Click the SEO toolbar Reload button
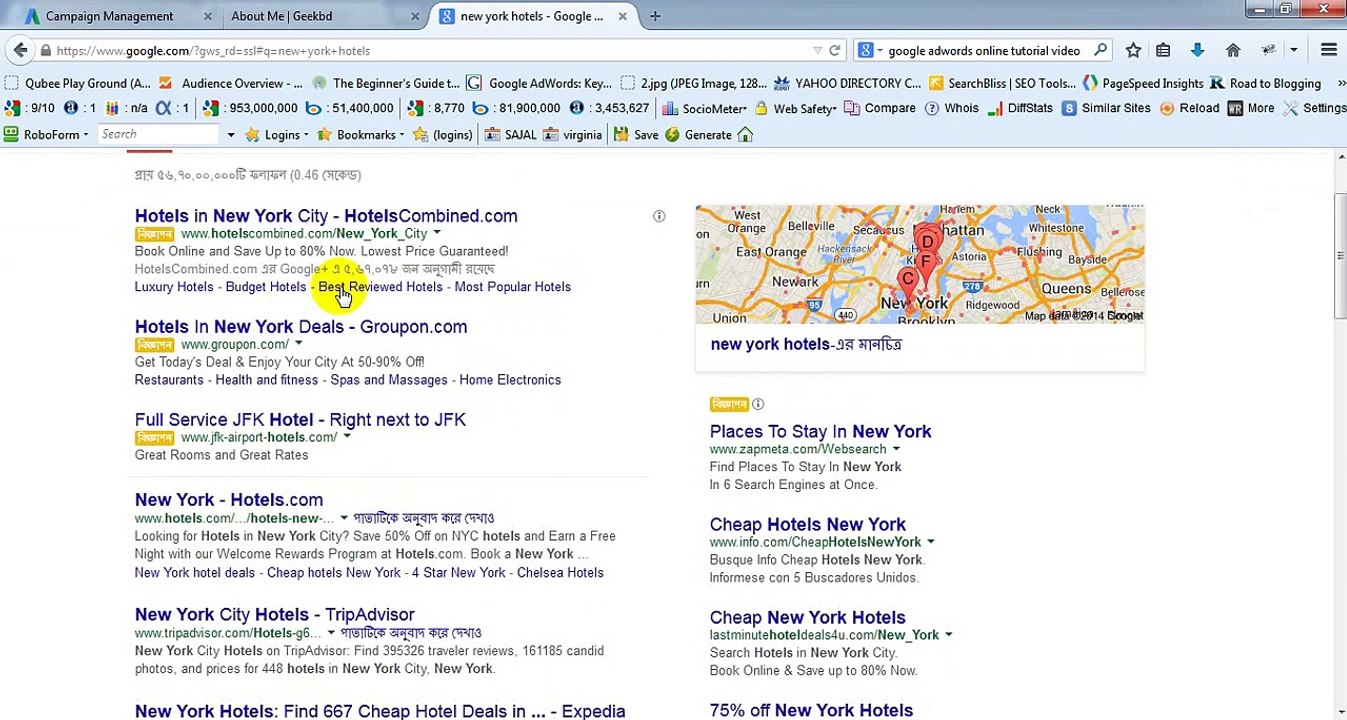Viewport: 1347px width, 720px height. [1189, 108]
